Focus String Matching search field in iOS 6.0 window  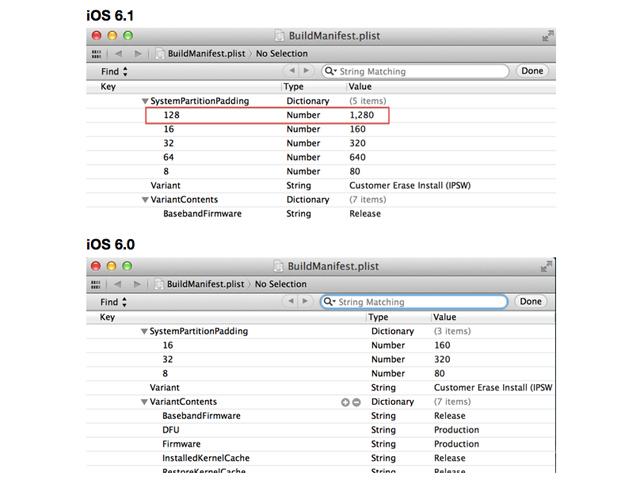pyautogui.click(x=414, y=302)
